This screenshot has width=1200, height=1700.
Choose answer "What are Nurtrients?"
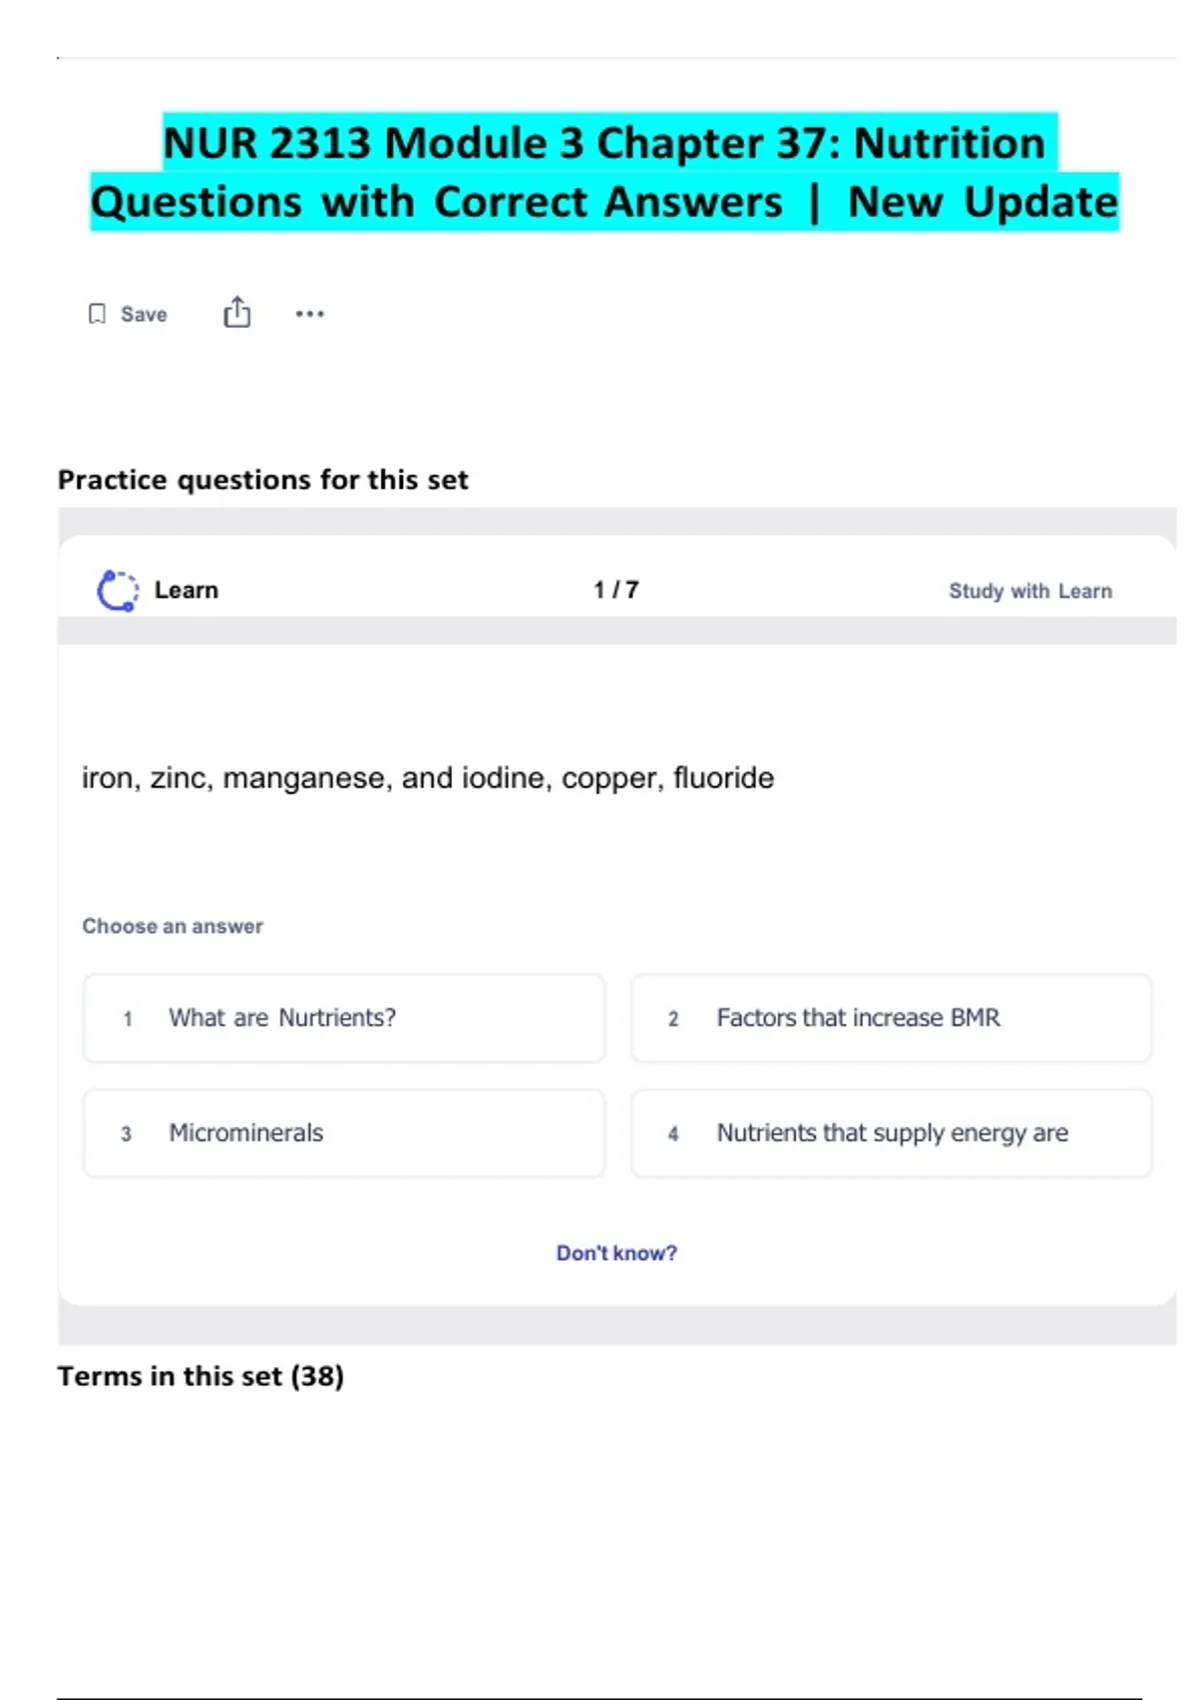point(344,1018)
